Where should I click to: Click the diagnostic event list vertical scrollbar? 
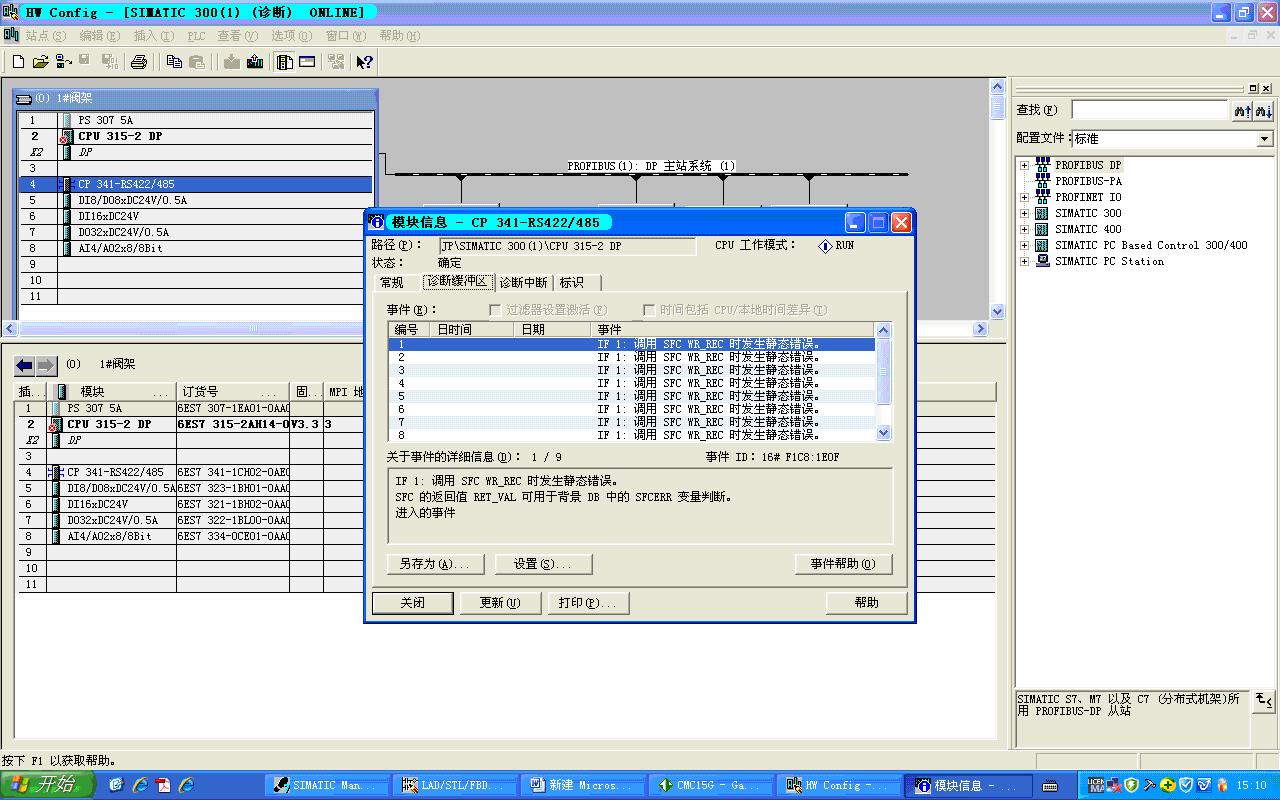coord(883,382)
